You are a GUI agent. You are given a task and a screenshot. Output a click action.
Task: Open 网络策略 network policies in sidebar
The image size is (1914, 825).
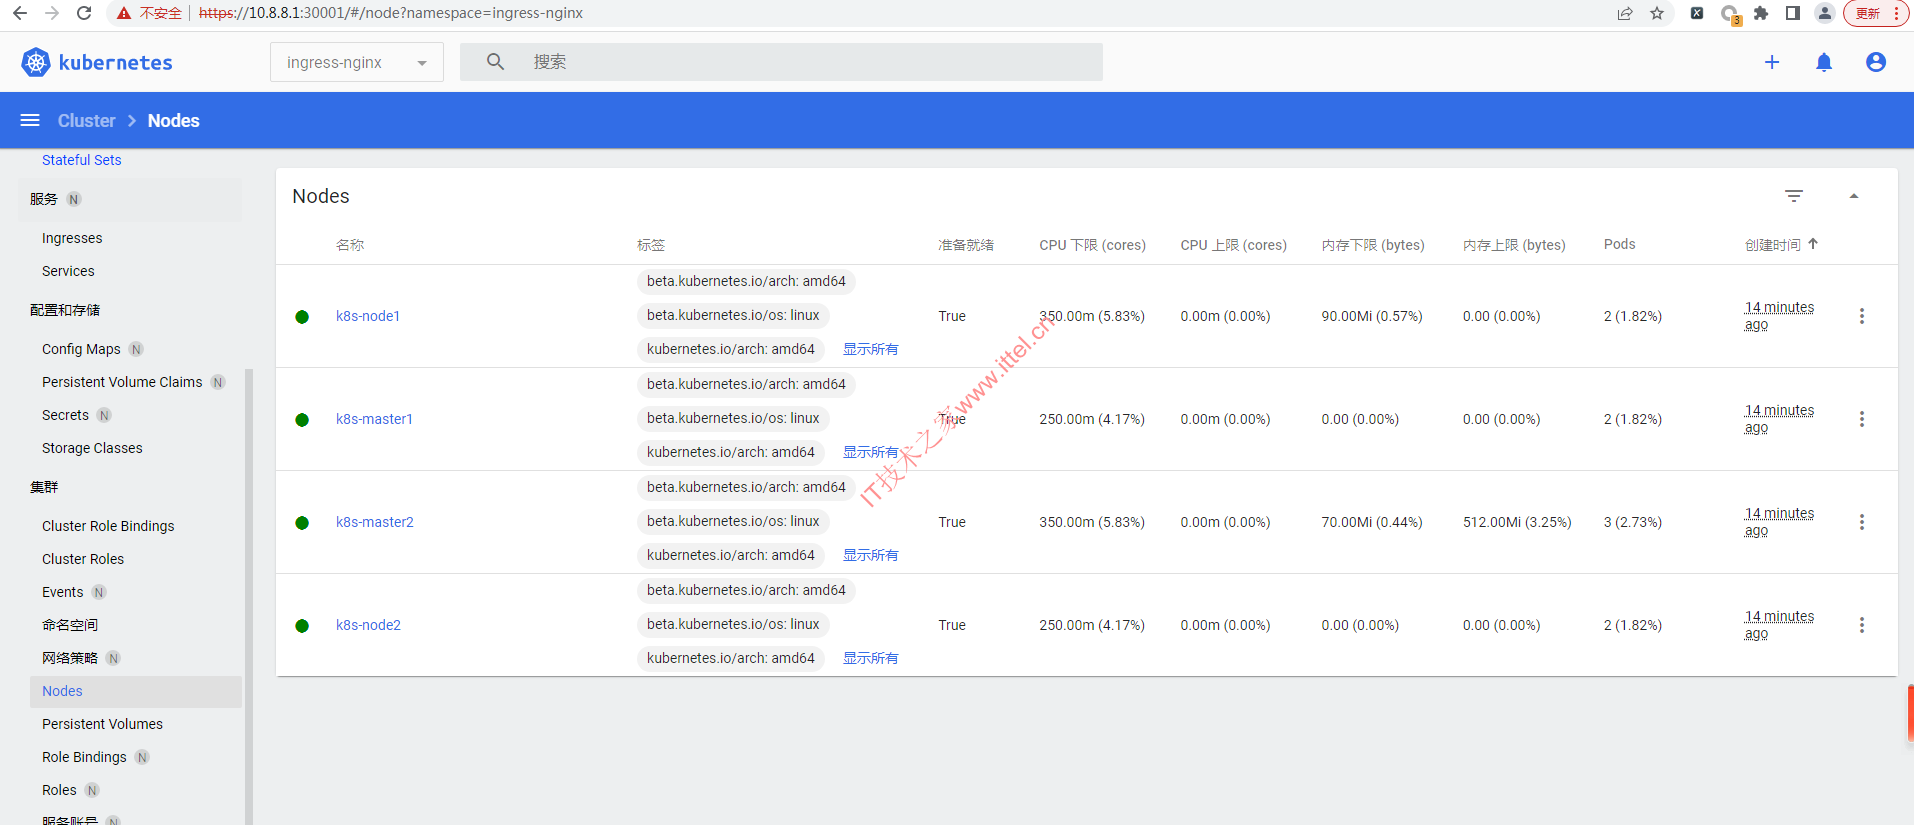[x=70, y=658]
